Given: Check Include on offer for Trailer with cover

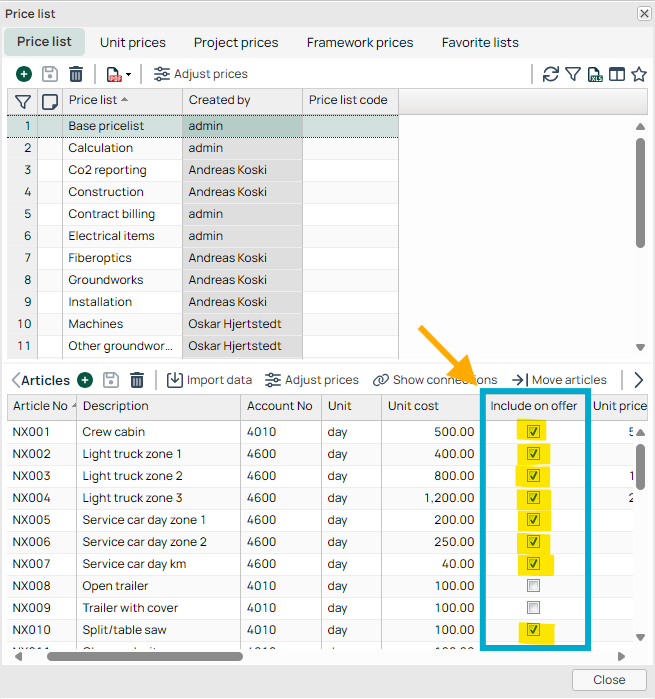Looking at the screenshot, I should (533, 608).
